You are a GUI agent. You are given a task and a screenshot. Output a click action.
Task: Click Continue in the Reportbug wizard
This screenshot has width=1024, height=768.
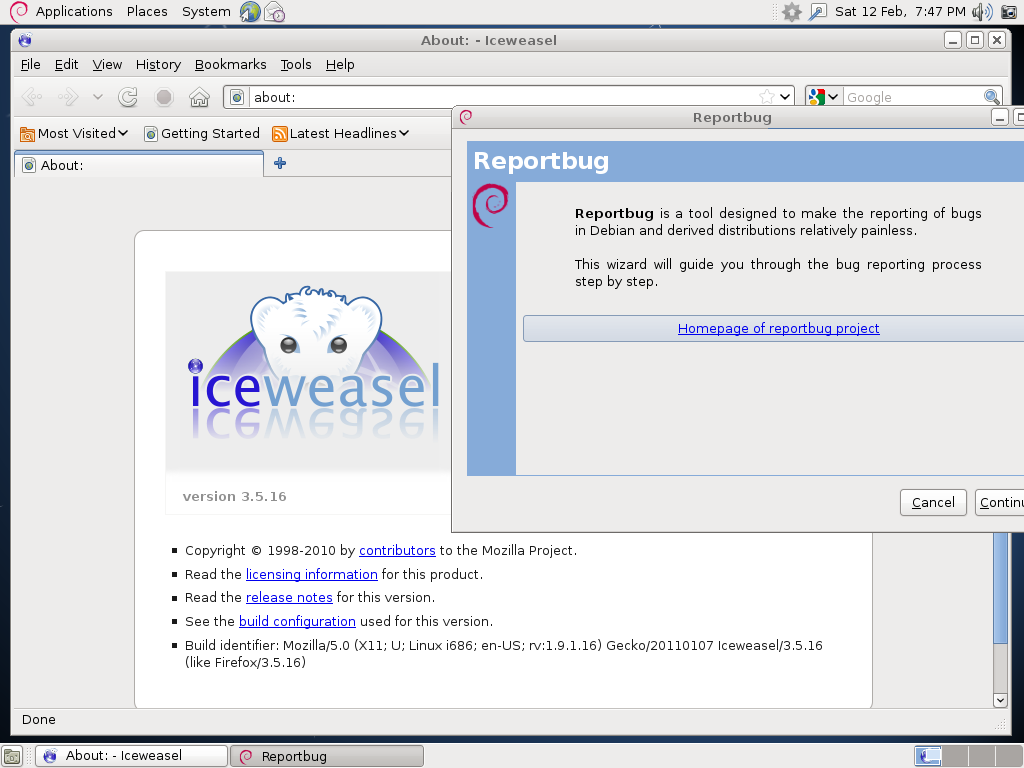coord(1000,503)
